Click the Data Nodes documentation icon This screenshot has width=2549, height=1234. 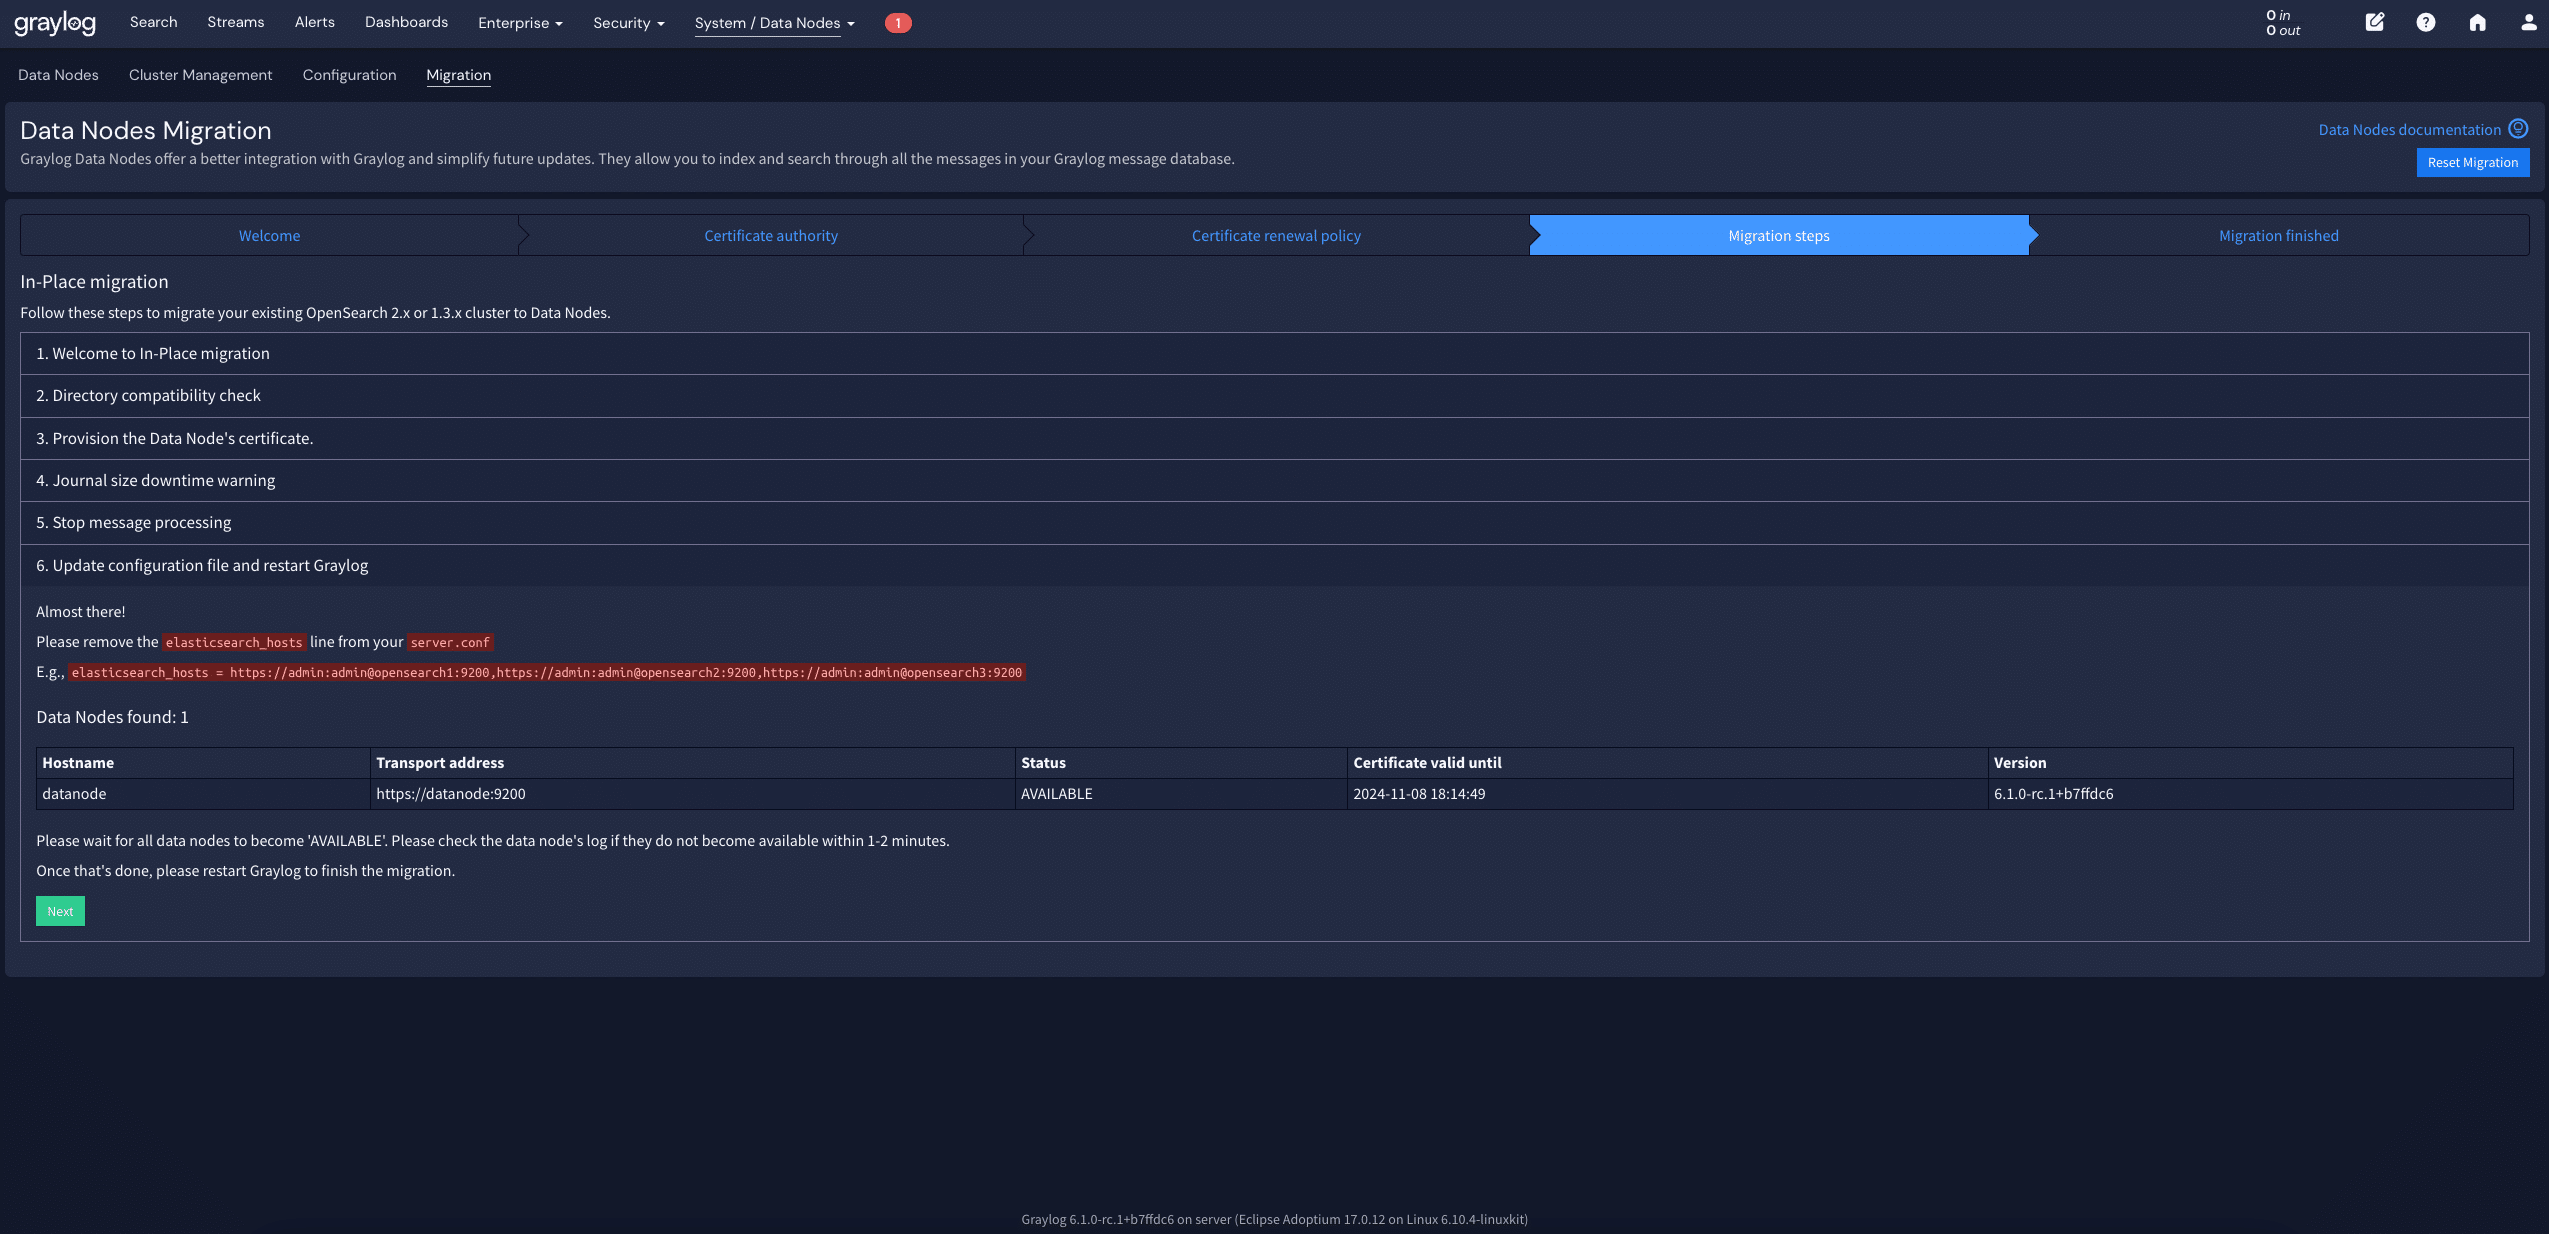click(x=2518, y=129)
